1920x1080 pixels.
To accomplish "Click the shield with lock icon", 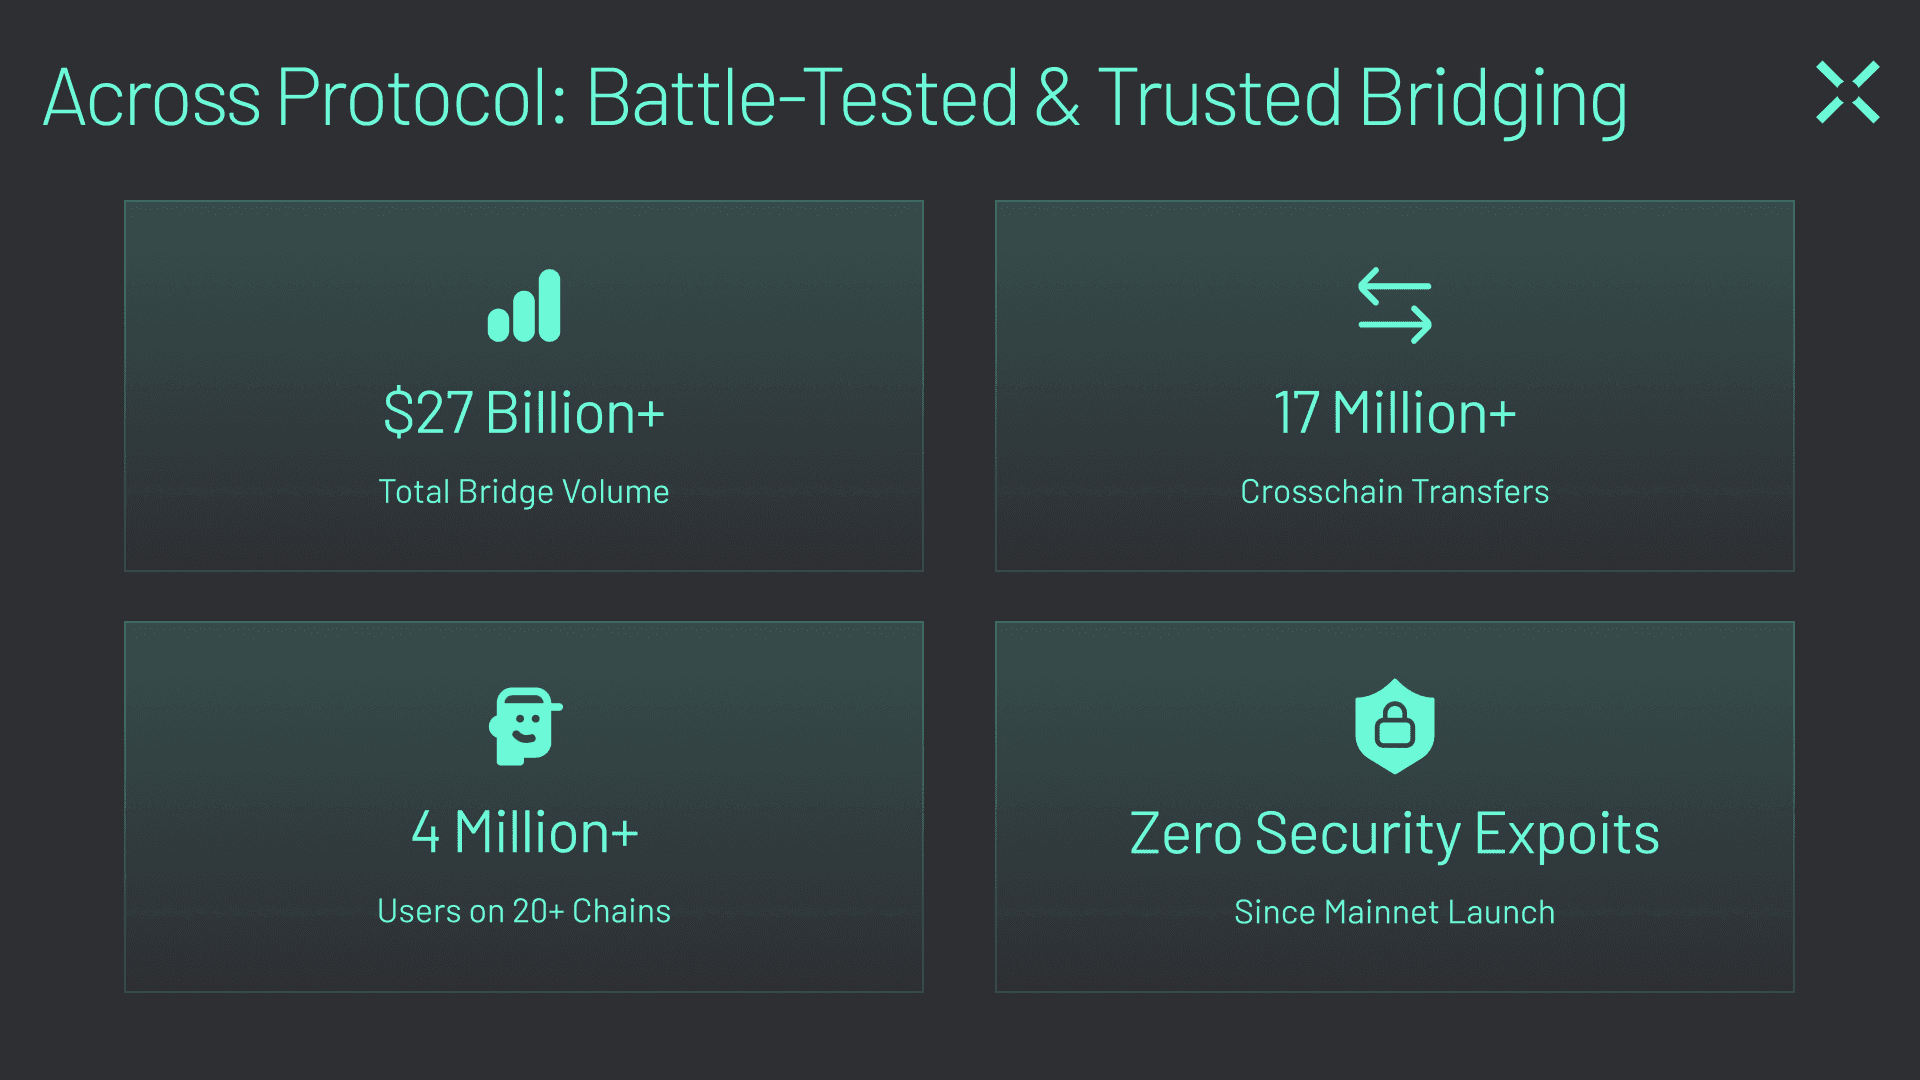I will [1394, 726].
